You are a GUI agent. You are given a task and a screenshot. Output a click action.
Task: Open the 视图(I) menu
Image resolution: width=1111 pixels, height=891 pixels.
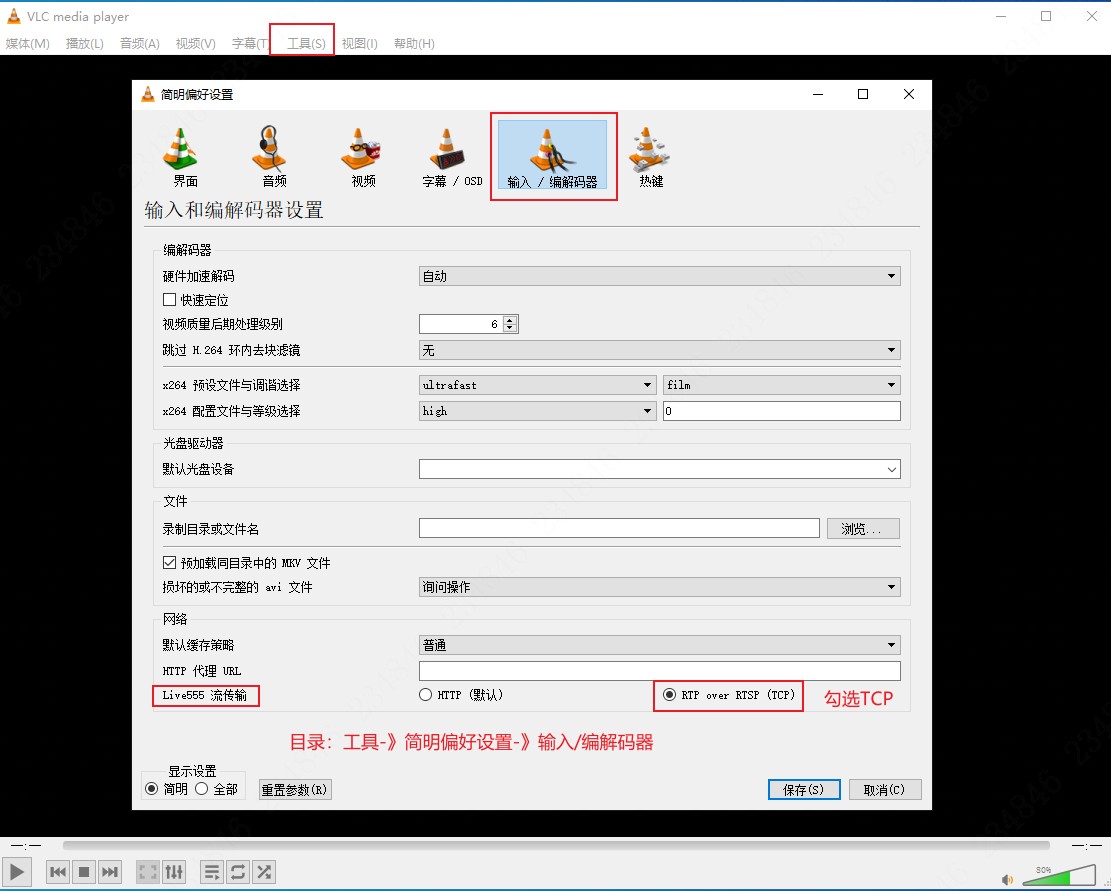click(x=359, y=43)
